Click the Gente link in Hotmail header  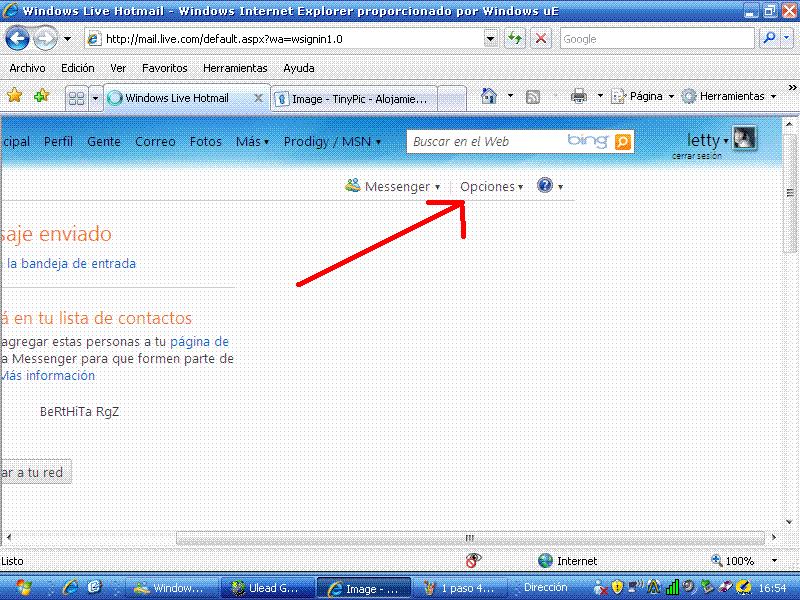104,141
